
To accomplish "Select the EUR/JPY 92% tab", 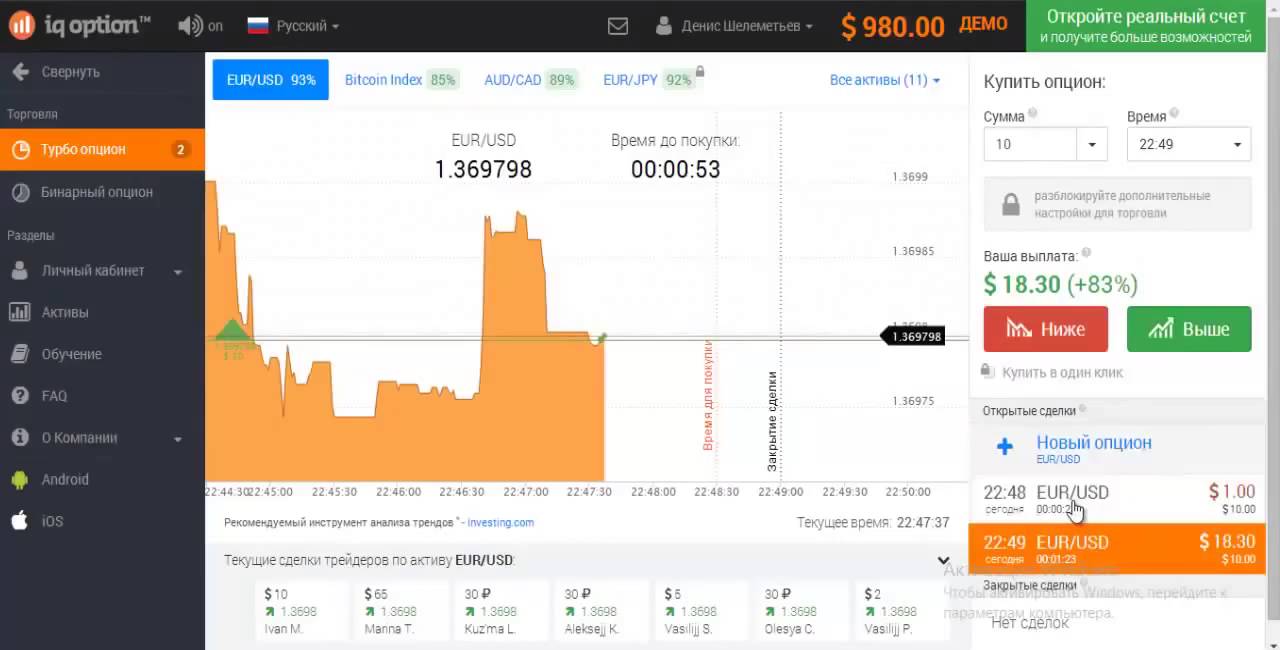I will 649,80.
